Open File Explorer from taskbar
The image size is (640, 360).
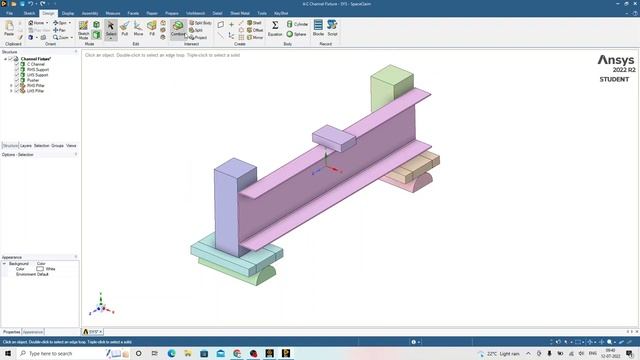pyautogui.click(x=188, y=353)
